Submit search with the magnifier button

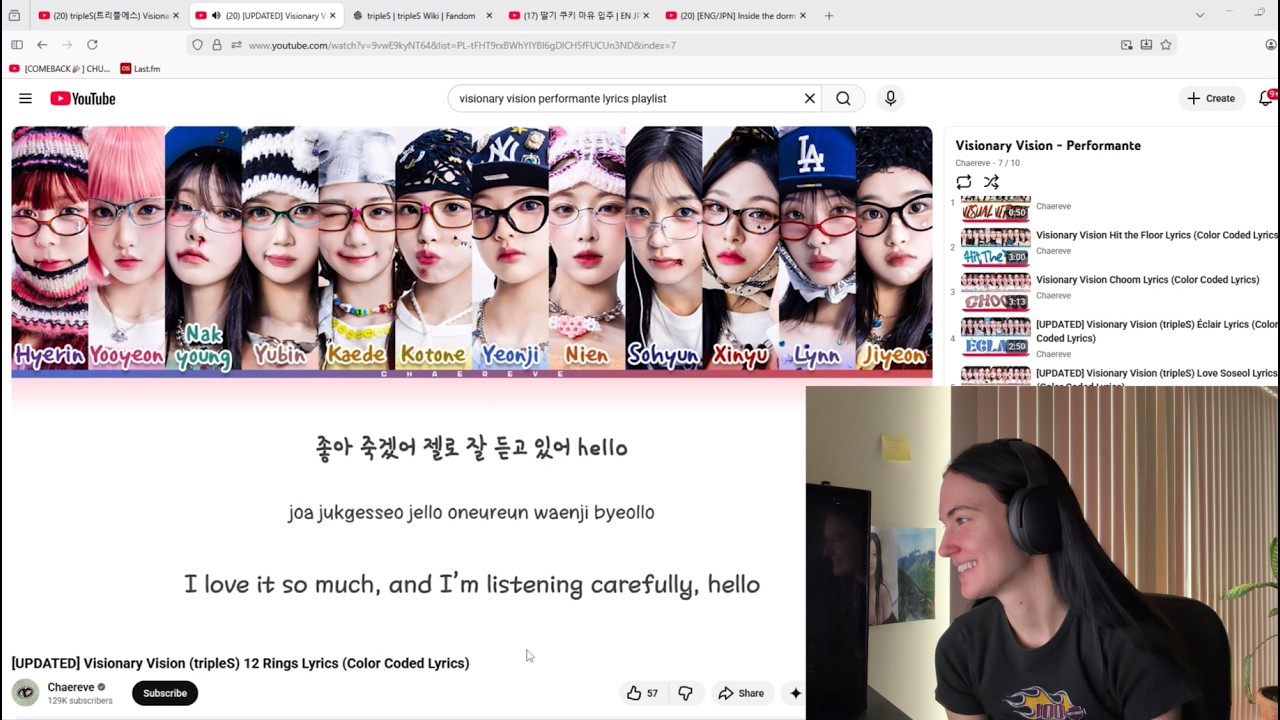pos(843,98)
